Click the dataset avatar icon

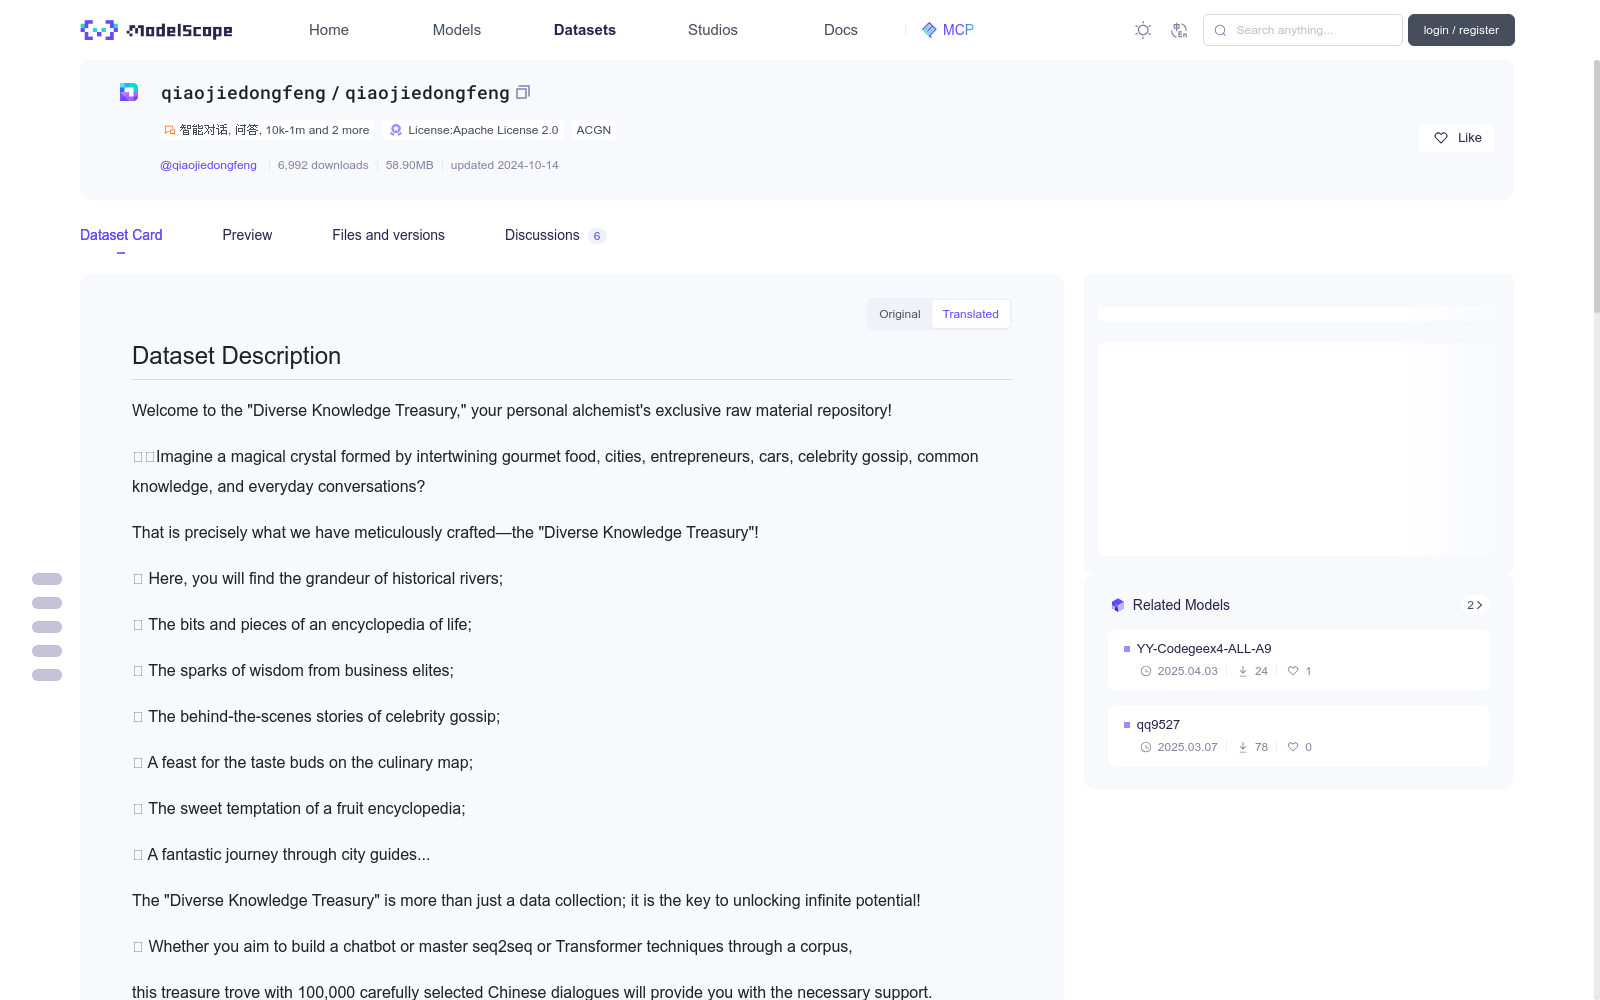click(x=129, y=92)
